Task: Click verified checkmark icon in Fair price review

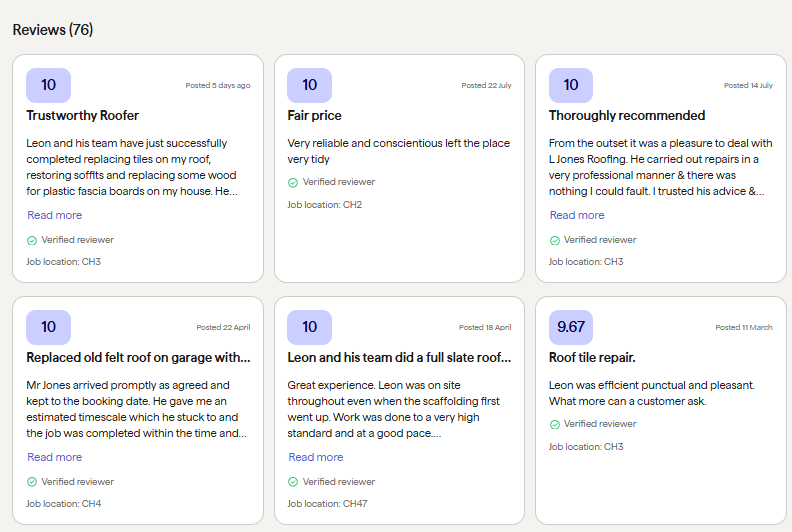Action: pos(293,183)
